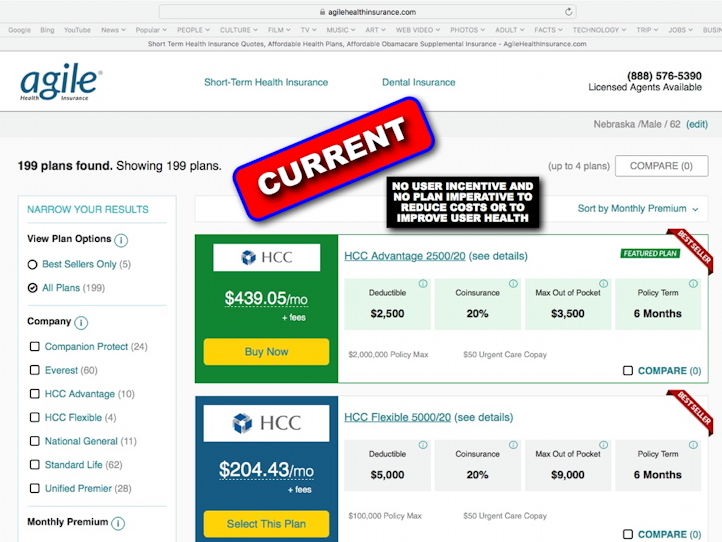Click the Select This Plan button
722x542 pixels.
pos(267,524)
